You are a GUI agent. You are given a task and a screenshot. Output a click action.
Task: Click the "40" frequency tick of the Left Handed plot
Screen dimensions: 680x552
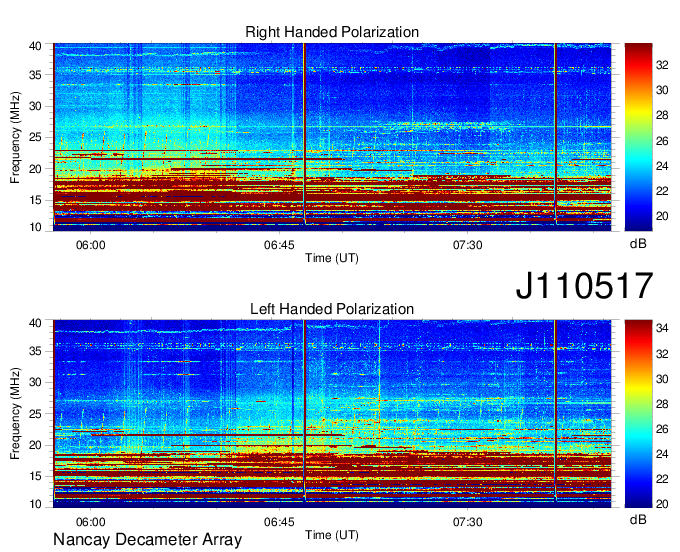tap(36, 323)
